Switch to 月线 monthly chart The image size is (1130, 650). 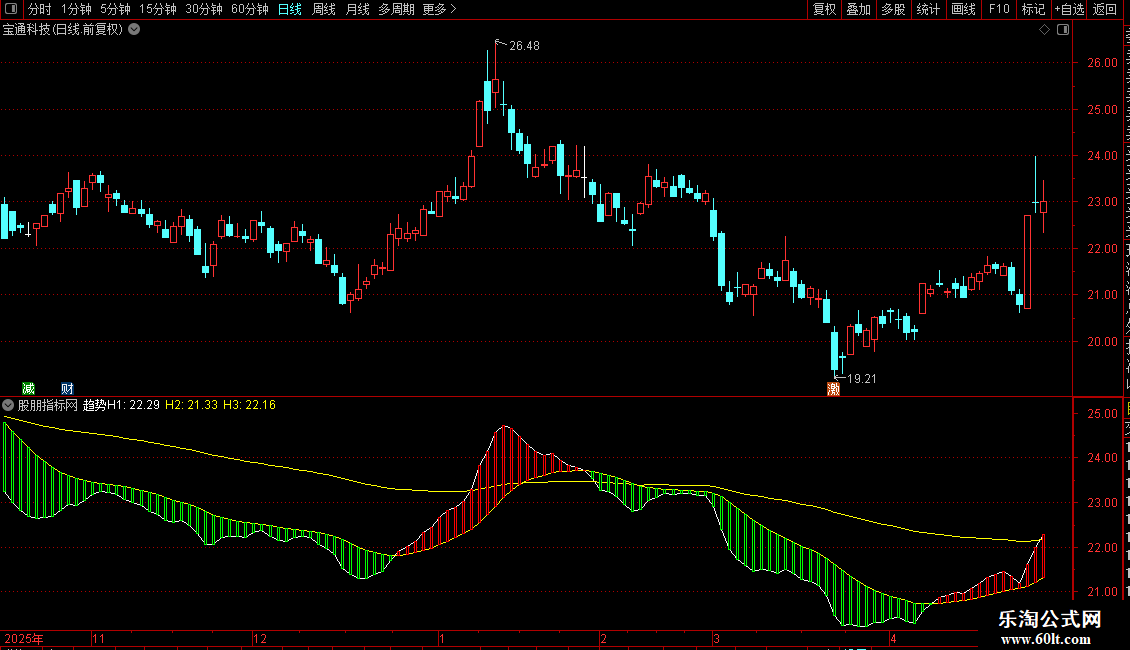click(357, 9)
